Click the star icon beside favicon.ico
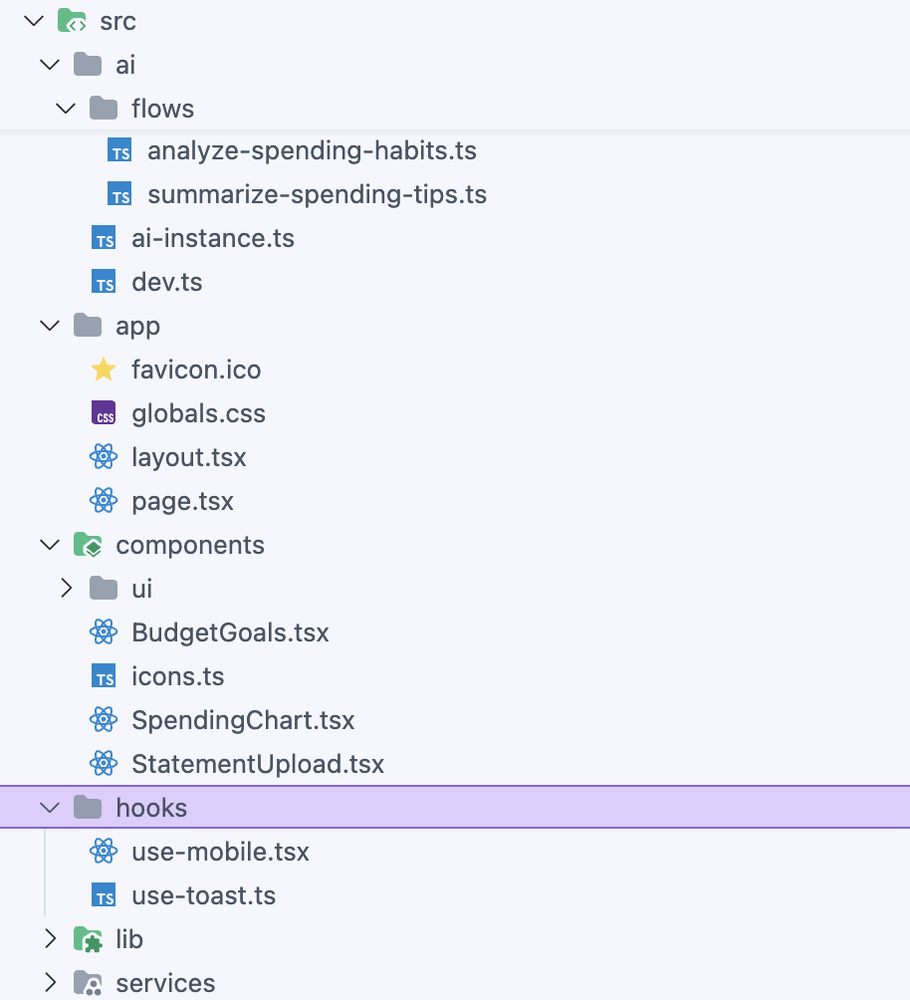Viewport: 910px width, 1000px height. tap(103, 370)
